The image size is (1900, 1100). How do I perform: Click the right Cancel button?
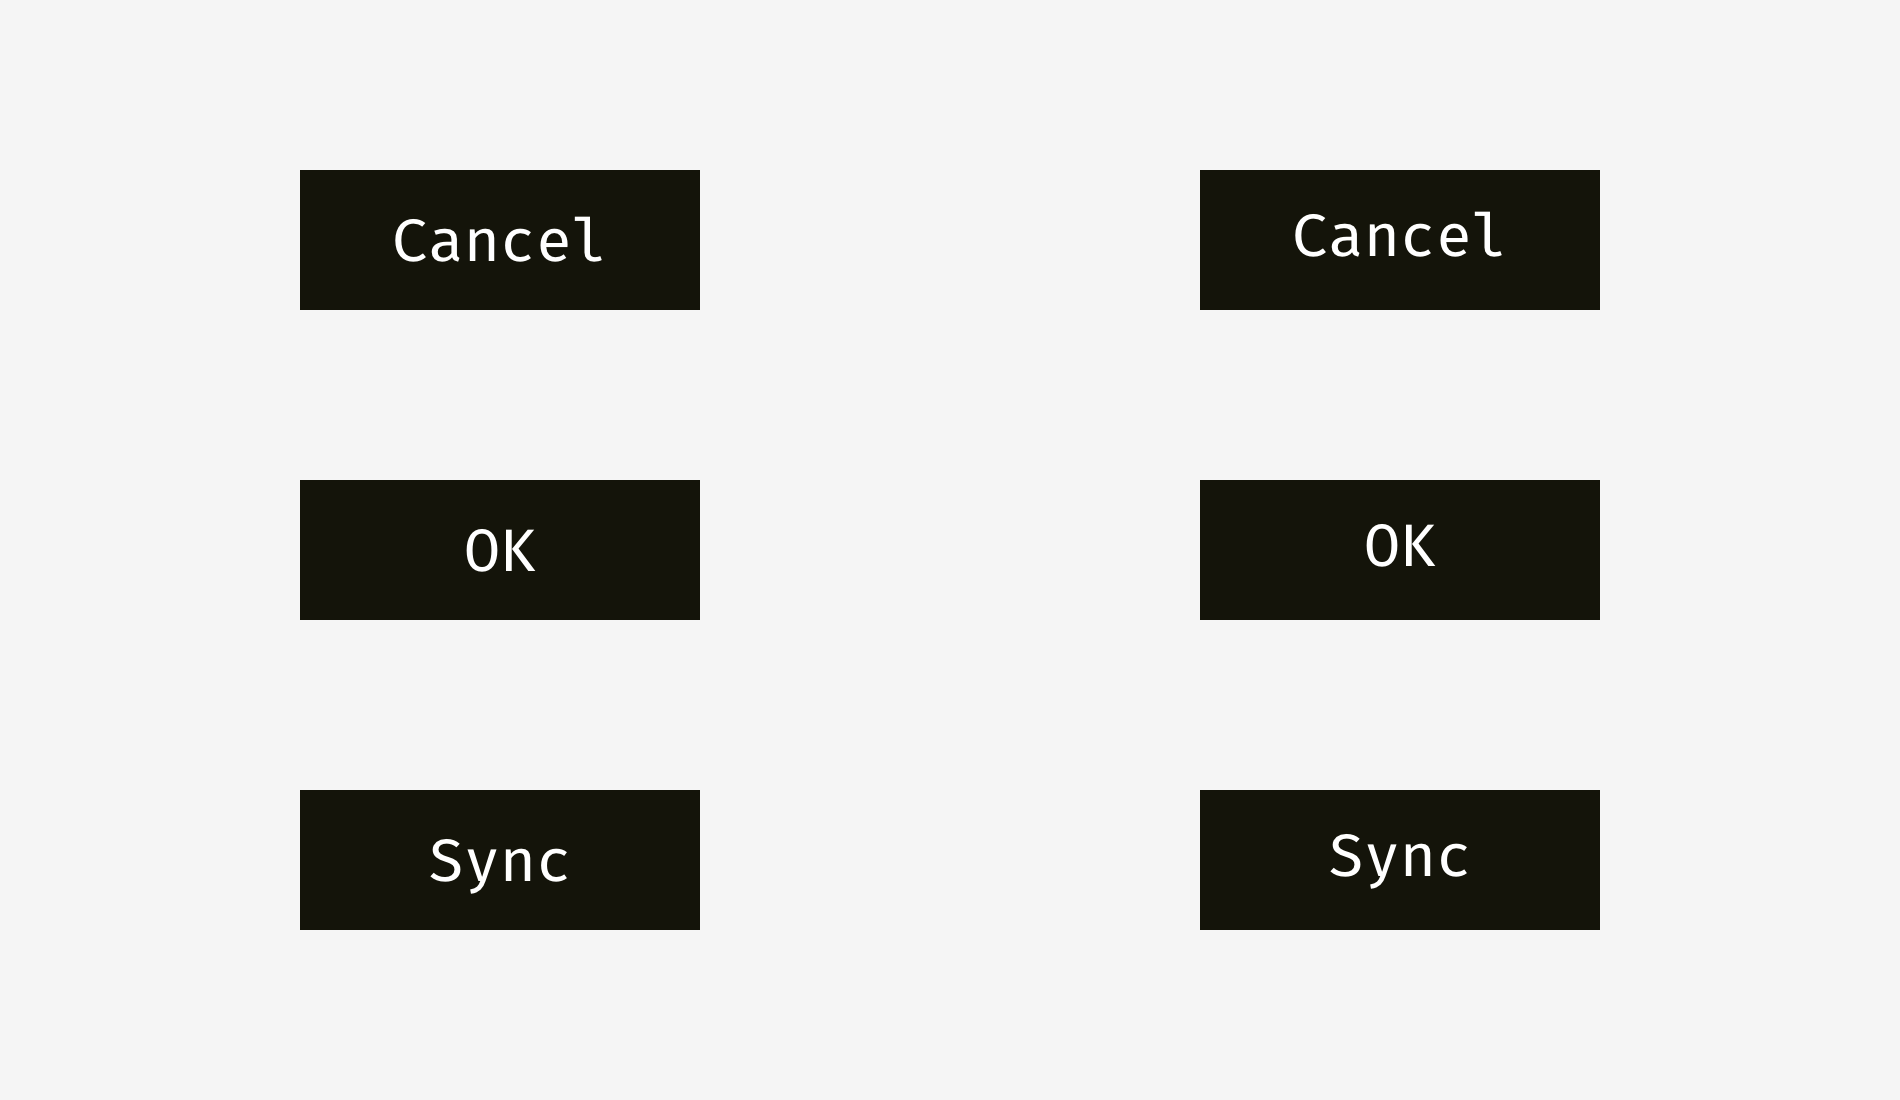(x=1400, y=240)
